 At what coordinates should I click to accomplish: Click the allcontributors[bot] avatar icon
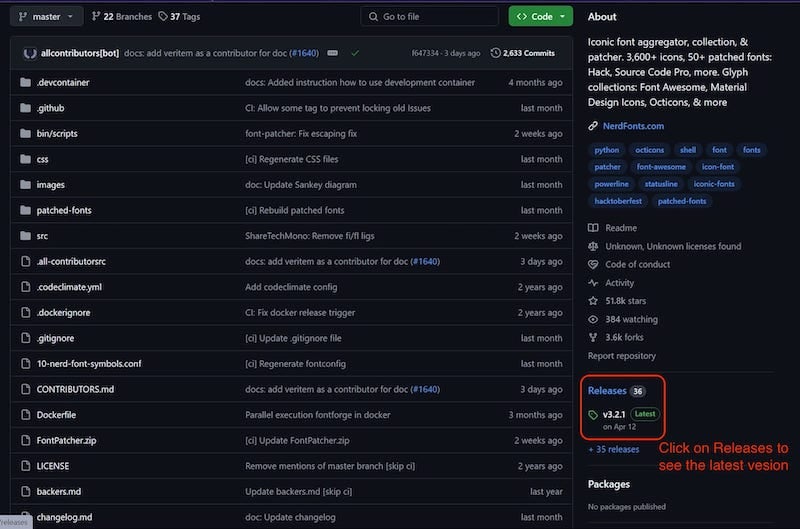click(x=30, y=53)
